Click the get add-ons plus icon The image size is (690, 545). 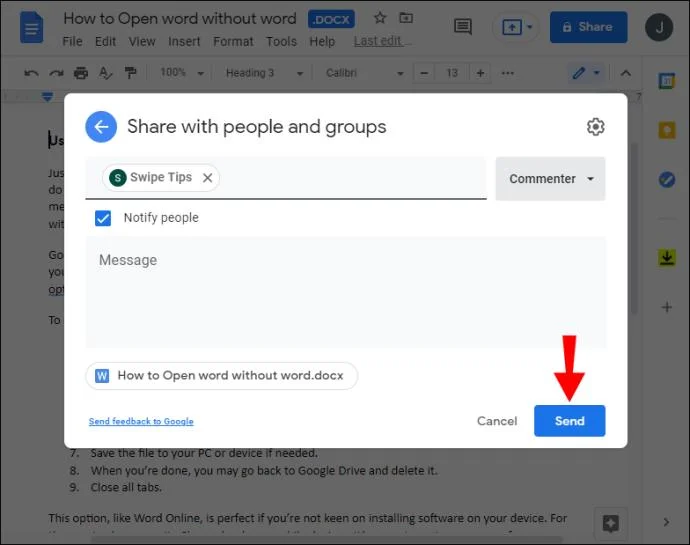667,307
